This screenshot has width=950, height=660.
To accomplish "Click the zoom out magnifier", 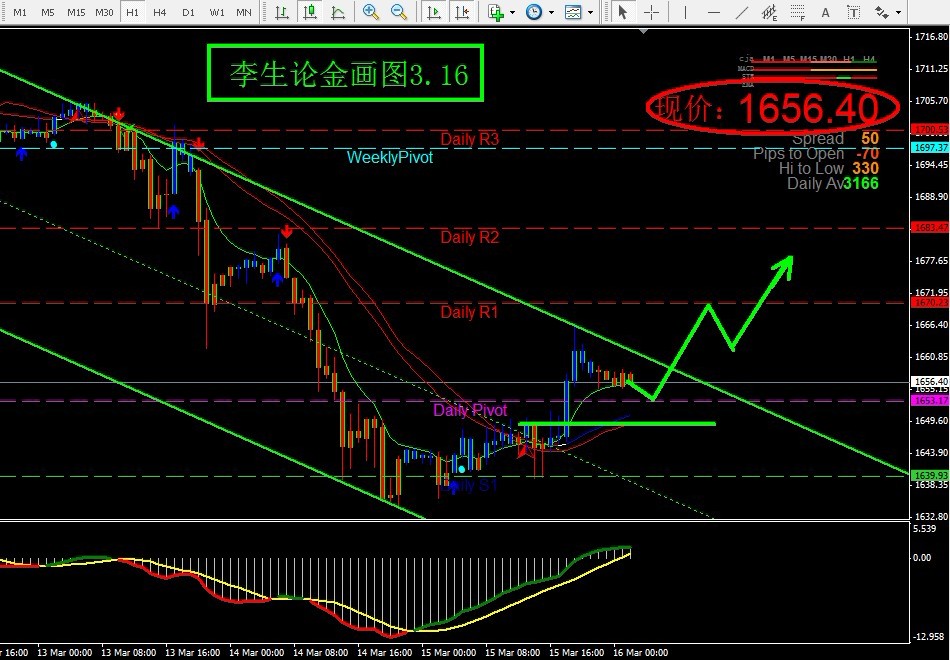I will 398,13.
